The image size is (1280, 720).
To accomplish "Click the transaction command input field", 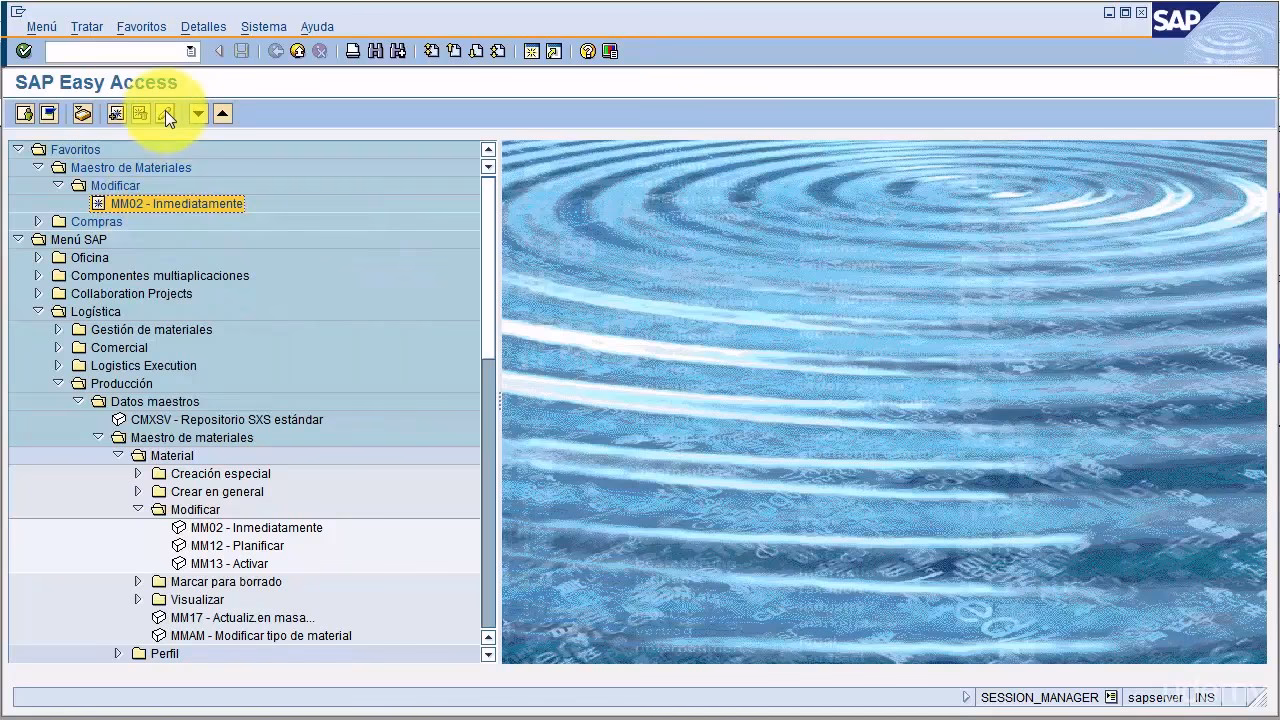I will (x=115, y=51).
